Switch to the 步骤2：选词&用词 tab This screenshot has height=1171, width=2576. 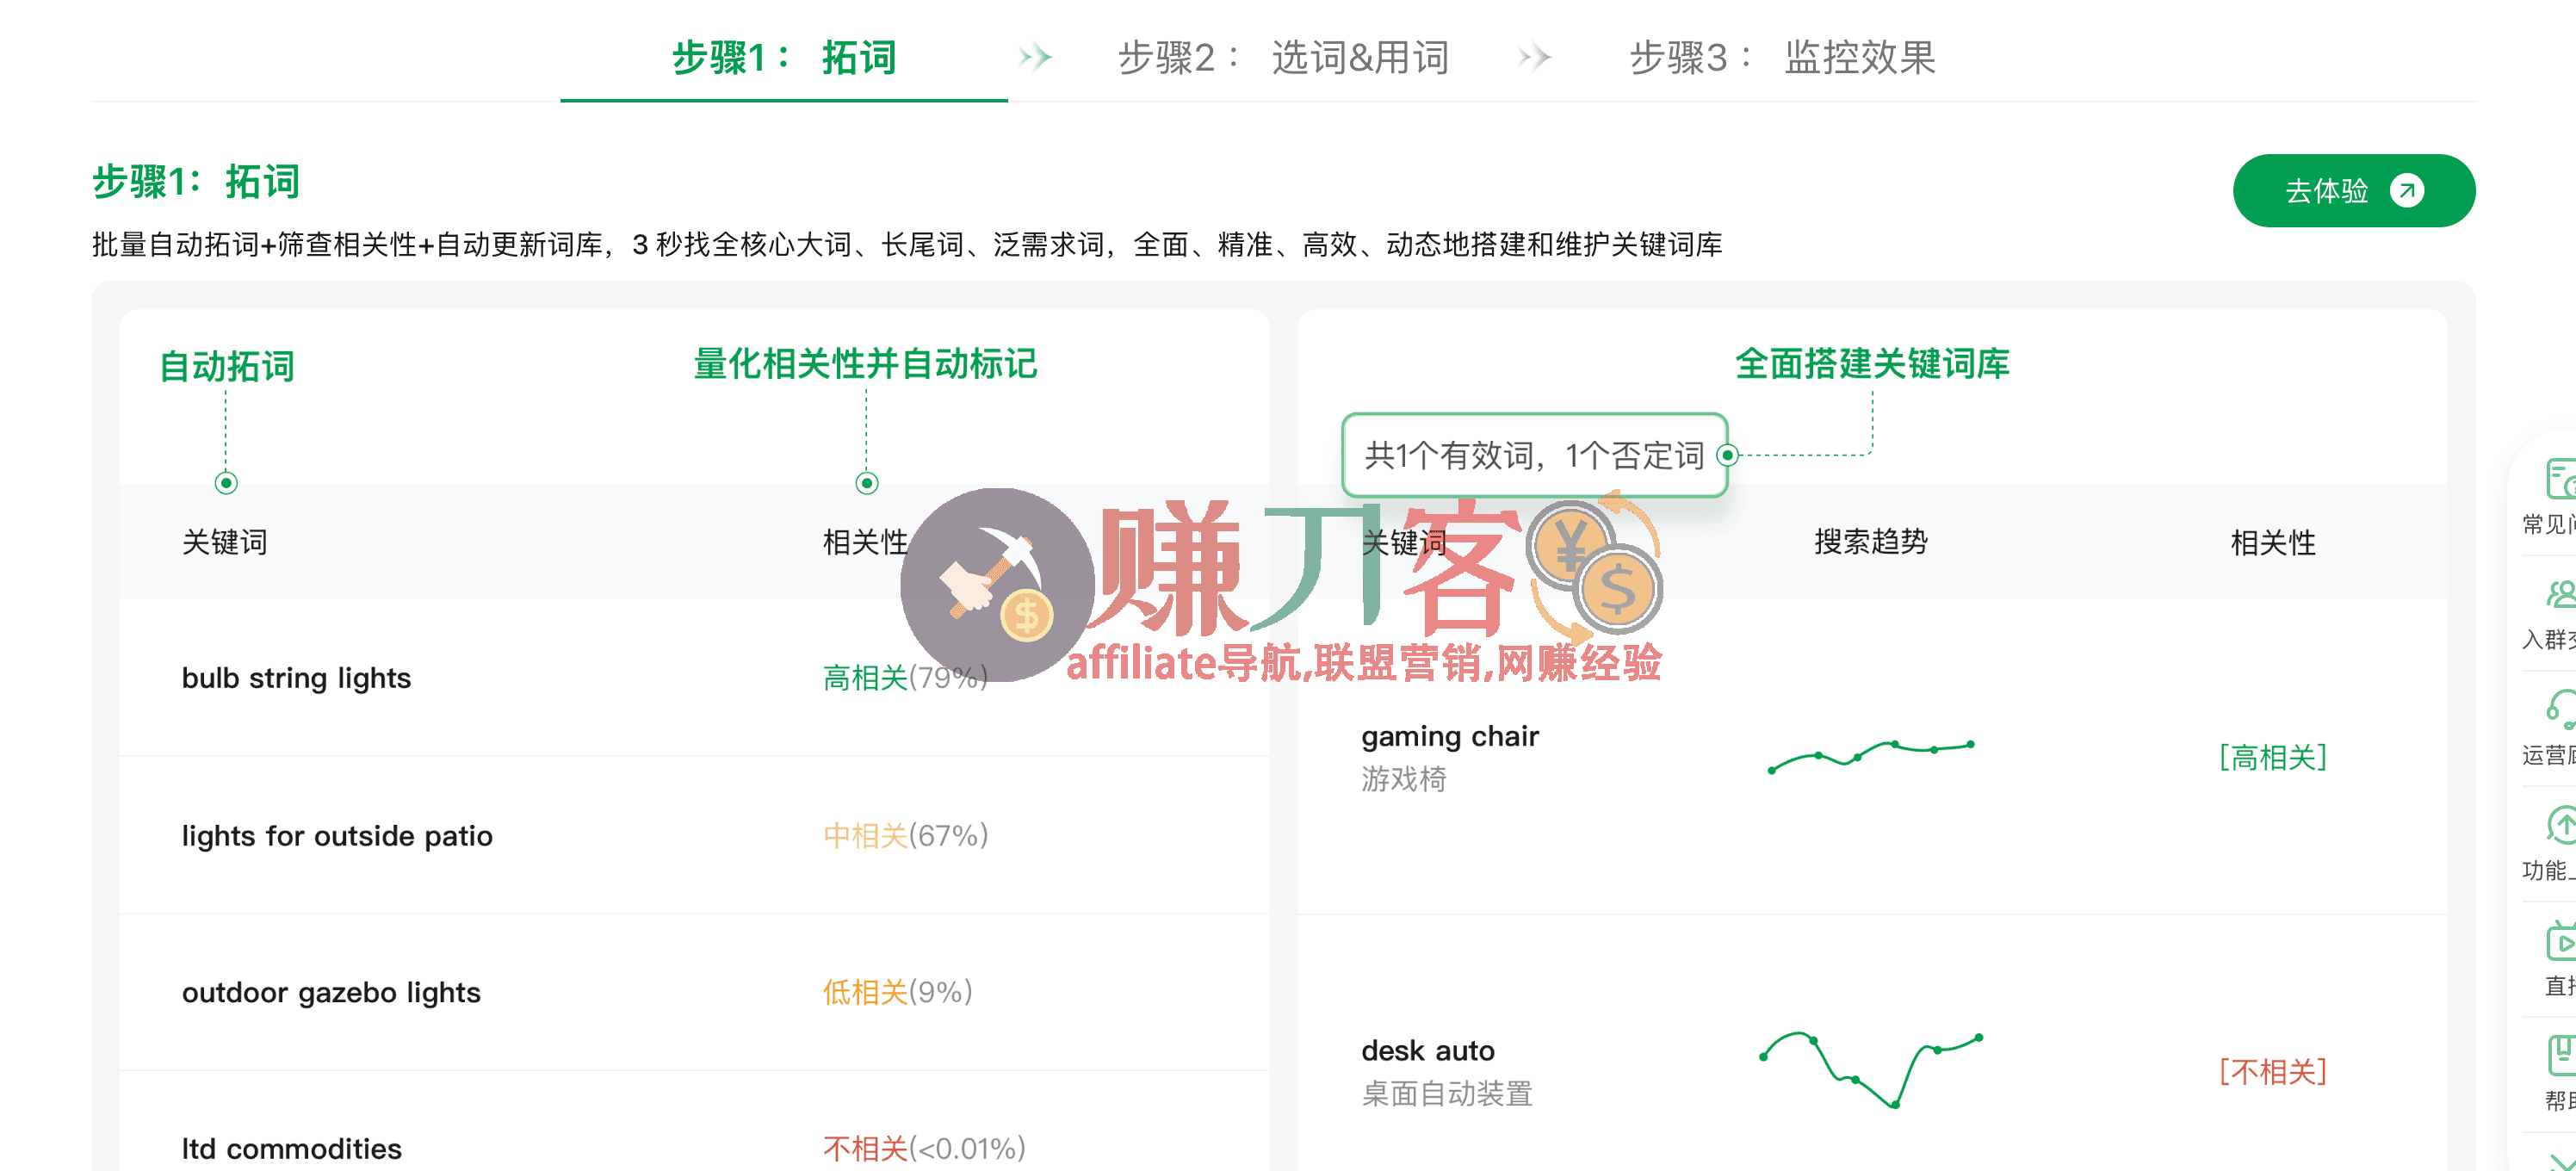[1283, 58]
